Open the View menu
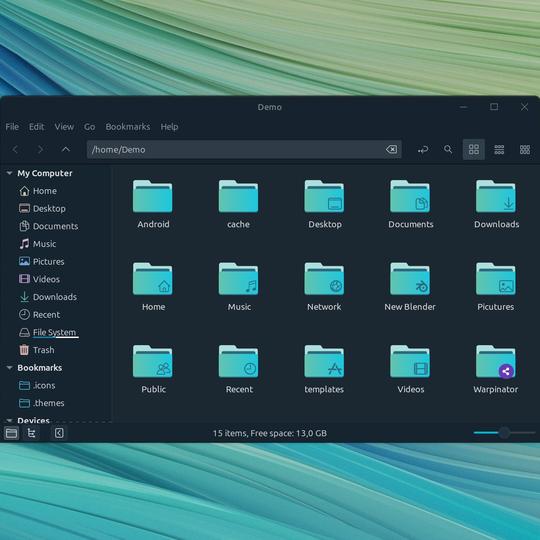The height and width of the screenshot is (540, 540). pyautogui.click(x=64, y=127)
